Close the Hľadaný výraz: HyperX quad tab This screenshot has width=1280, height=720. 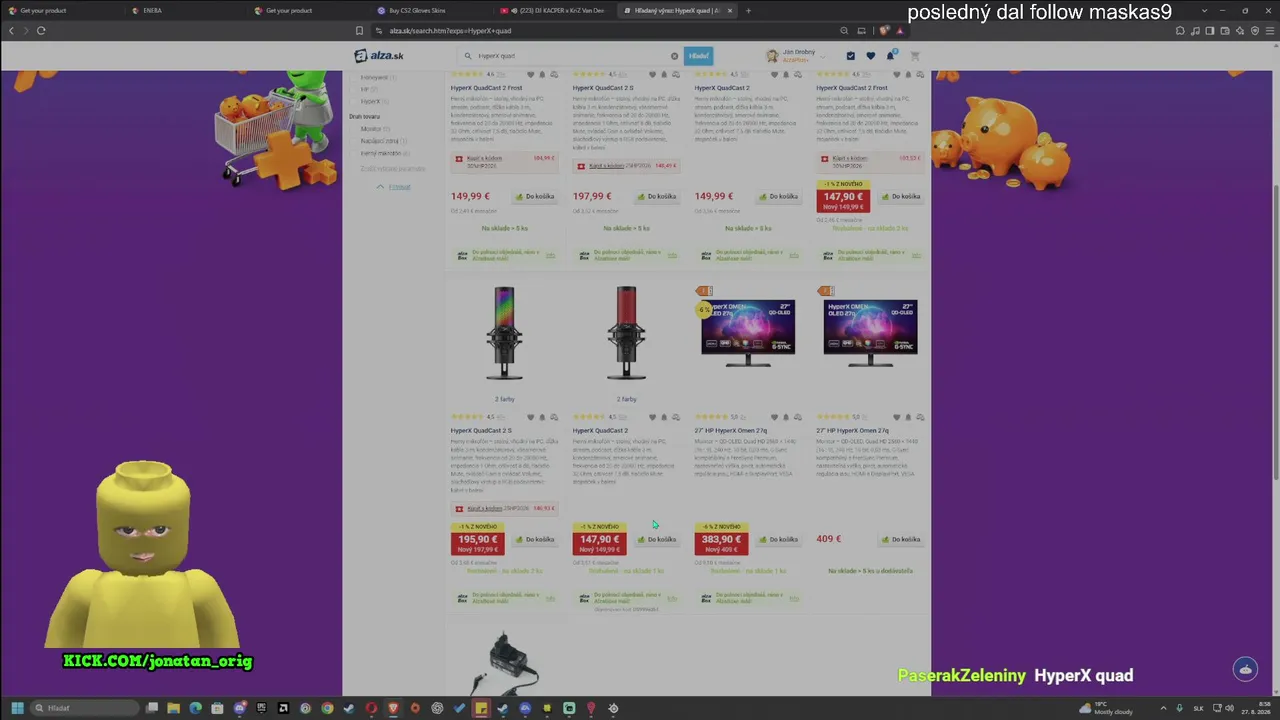730,11
